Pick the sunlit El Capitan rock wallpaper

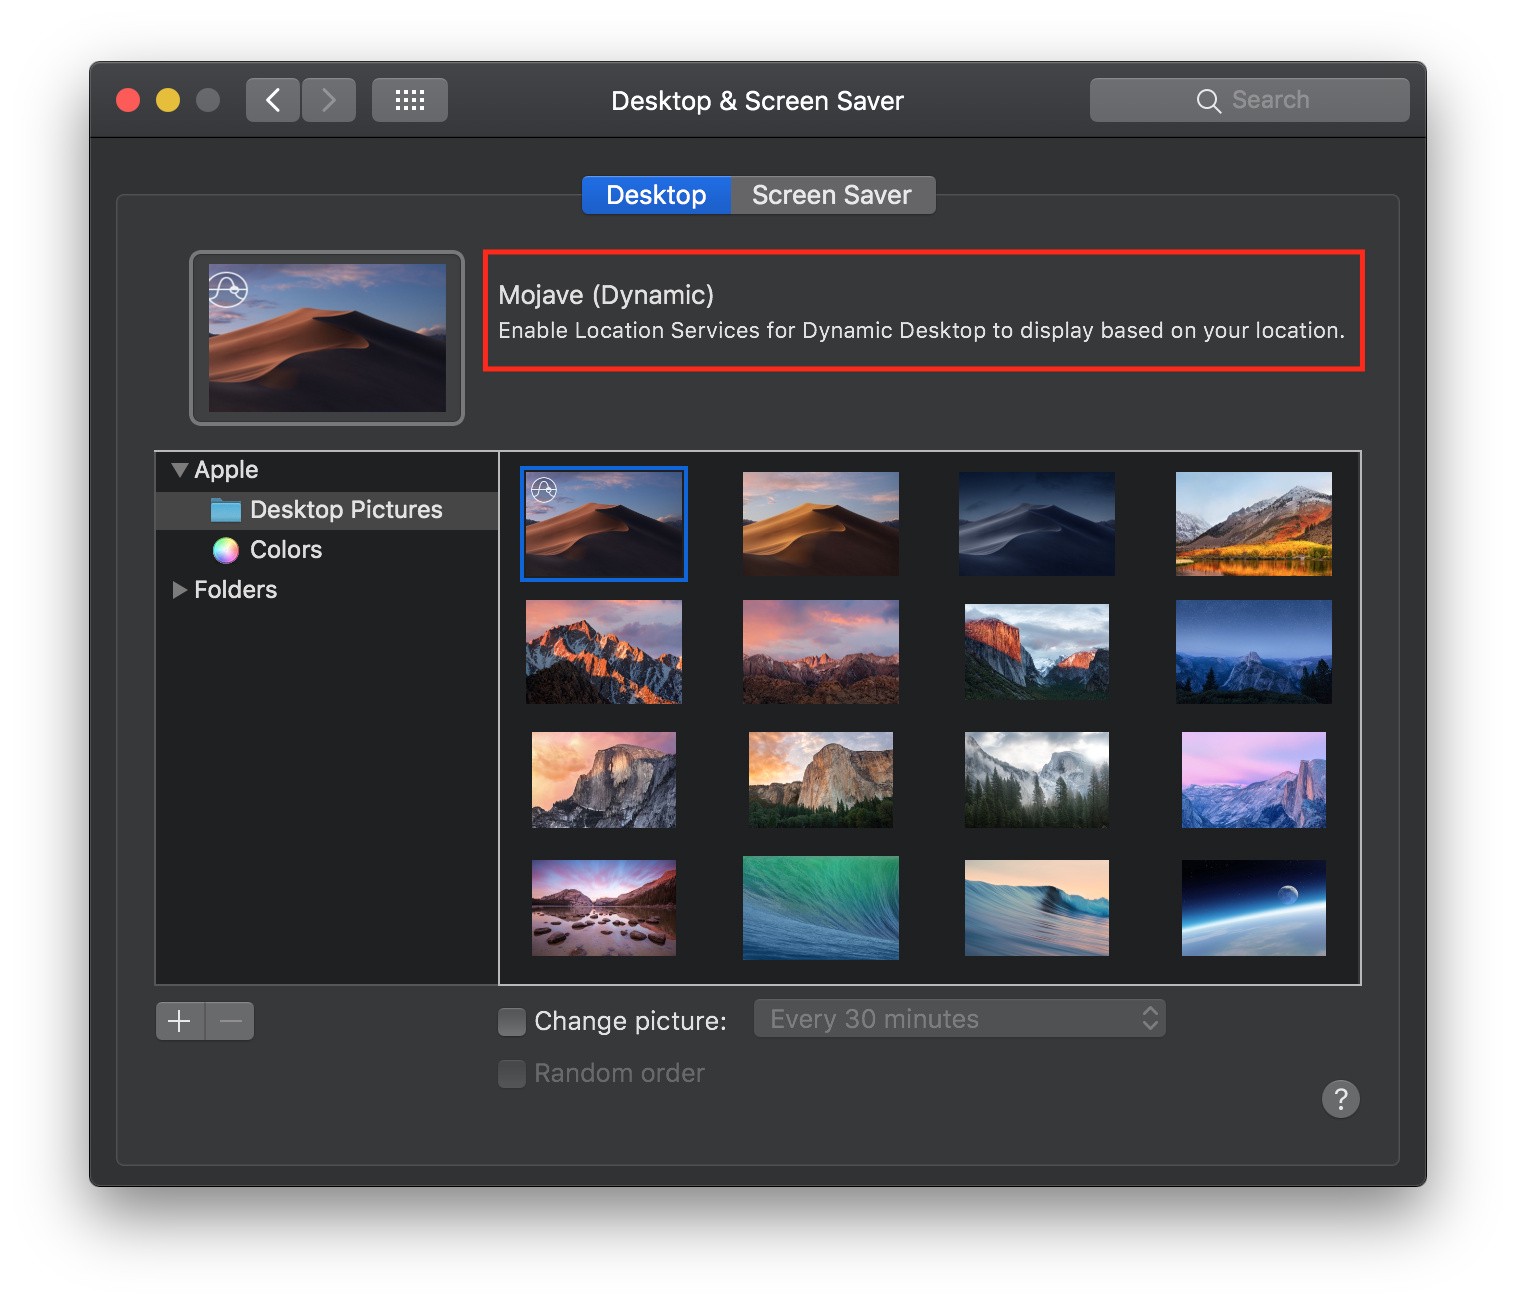pyautogui.click(x=821, y=780)
